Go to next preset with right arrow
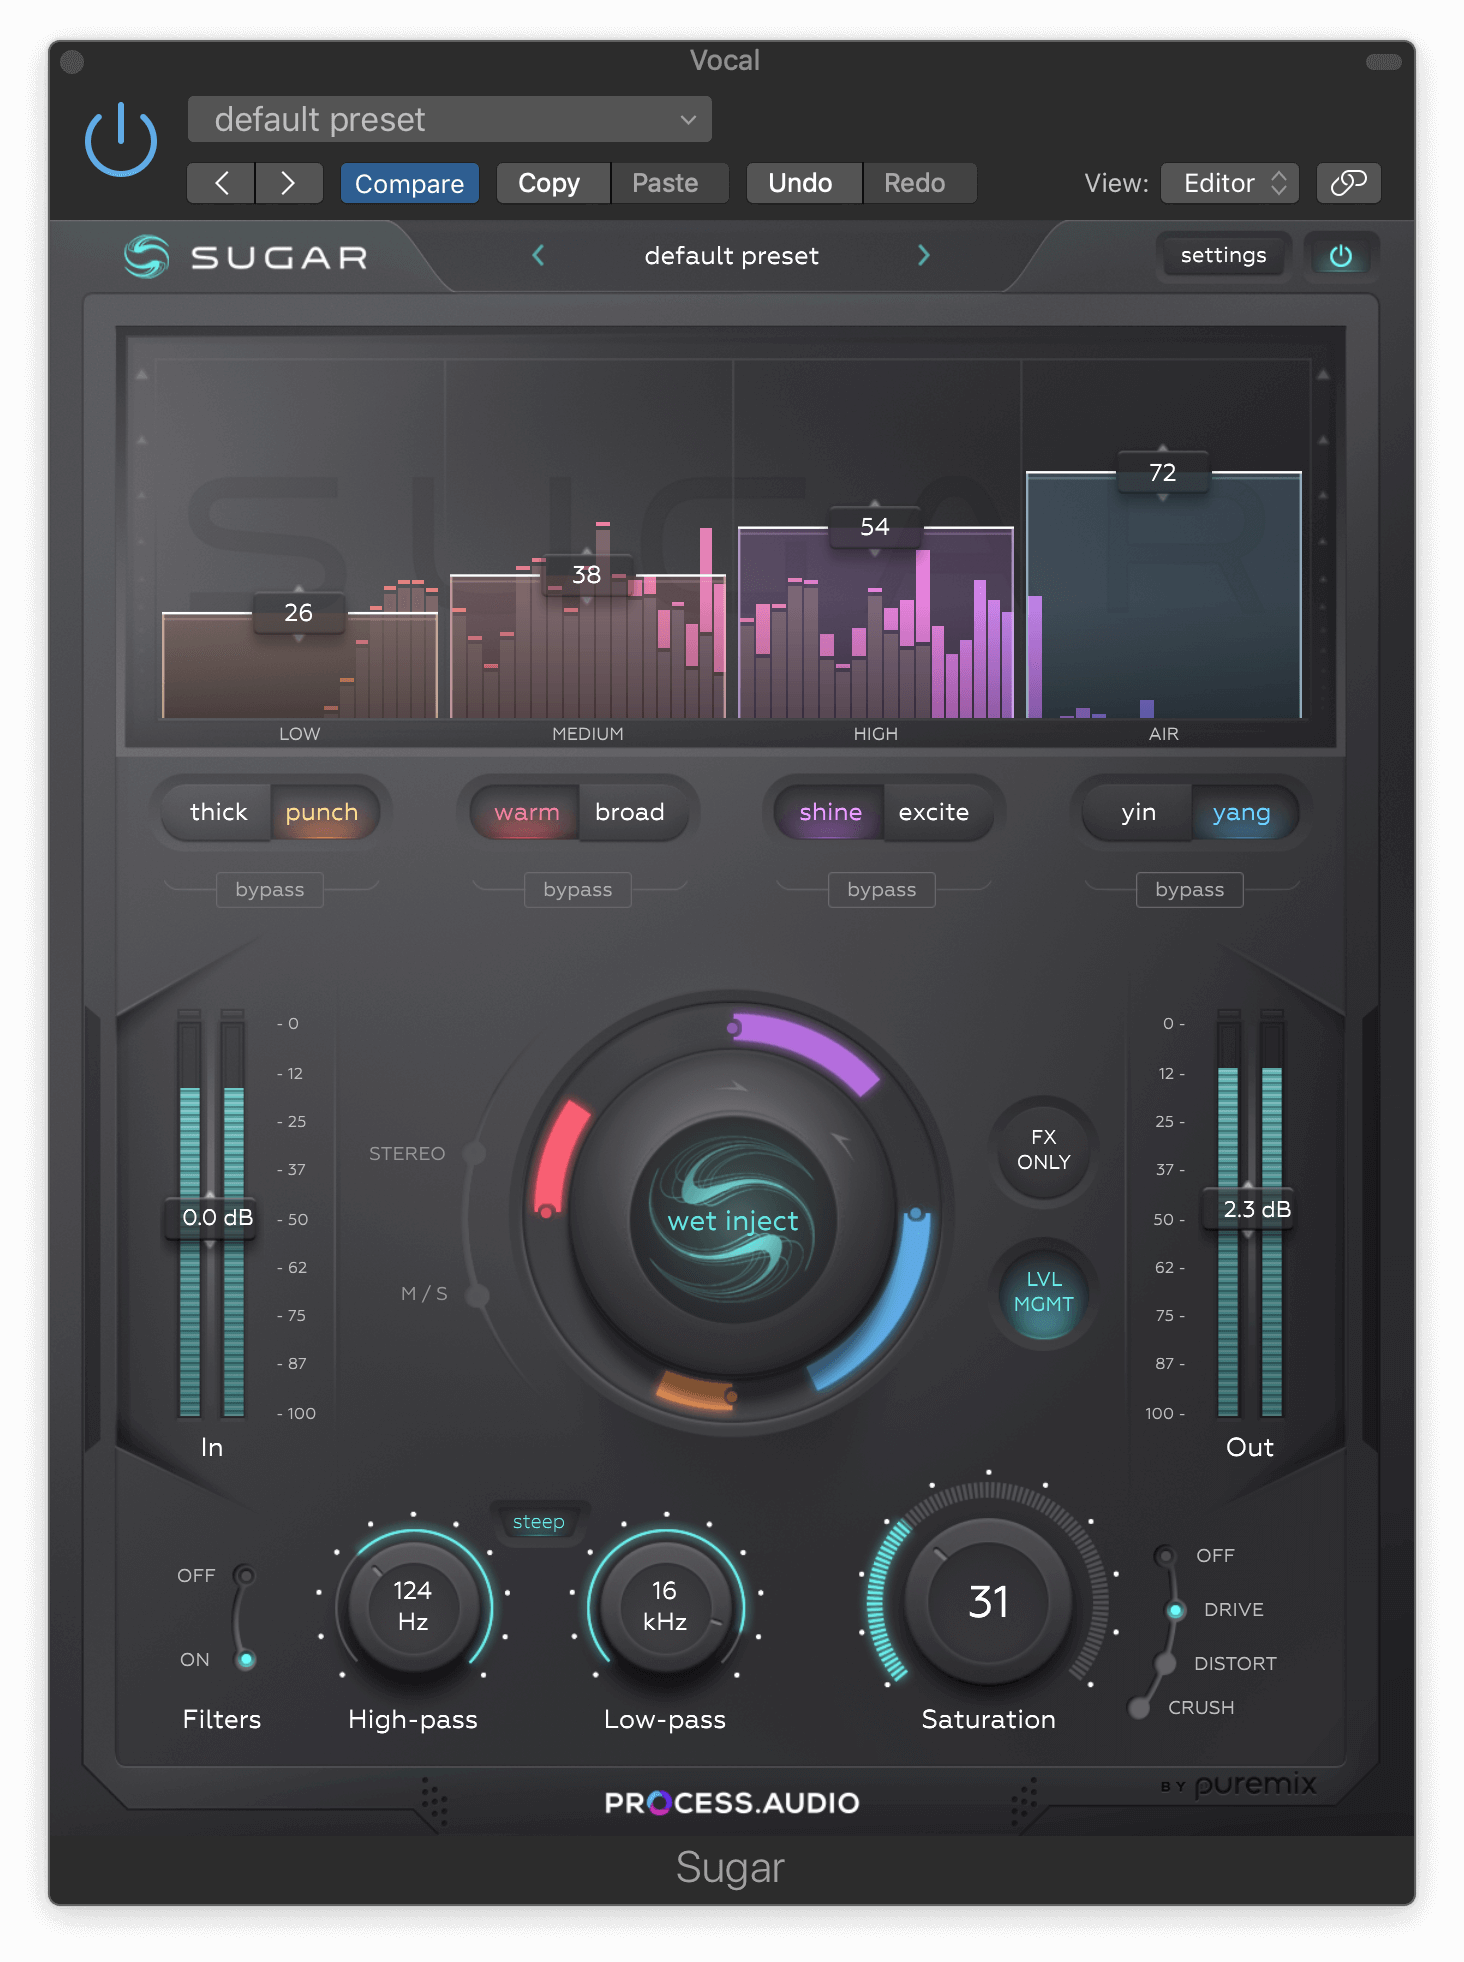 (x=288, y=183)
